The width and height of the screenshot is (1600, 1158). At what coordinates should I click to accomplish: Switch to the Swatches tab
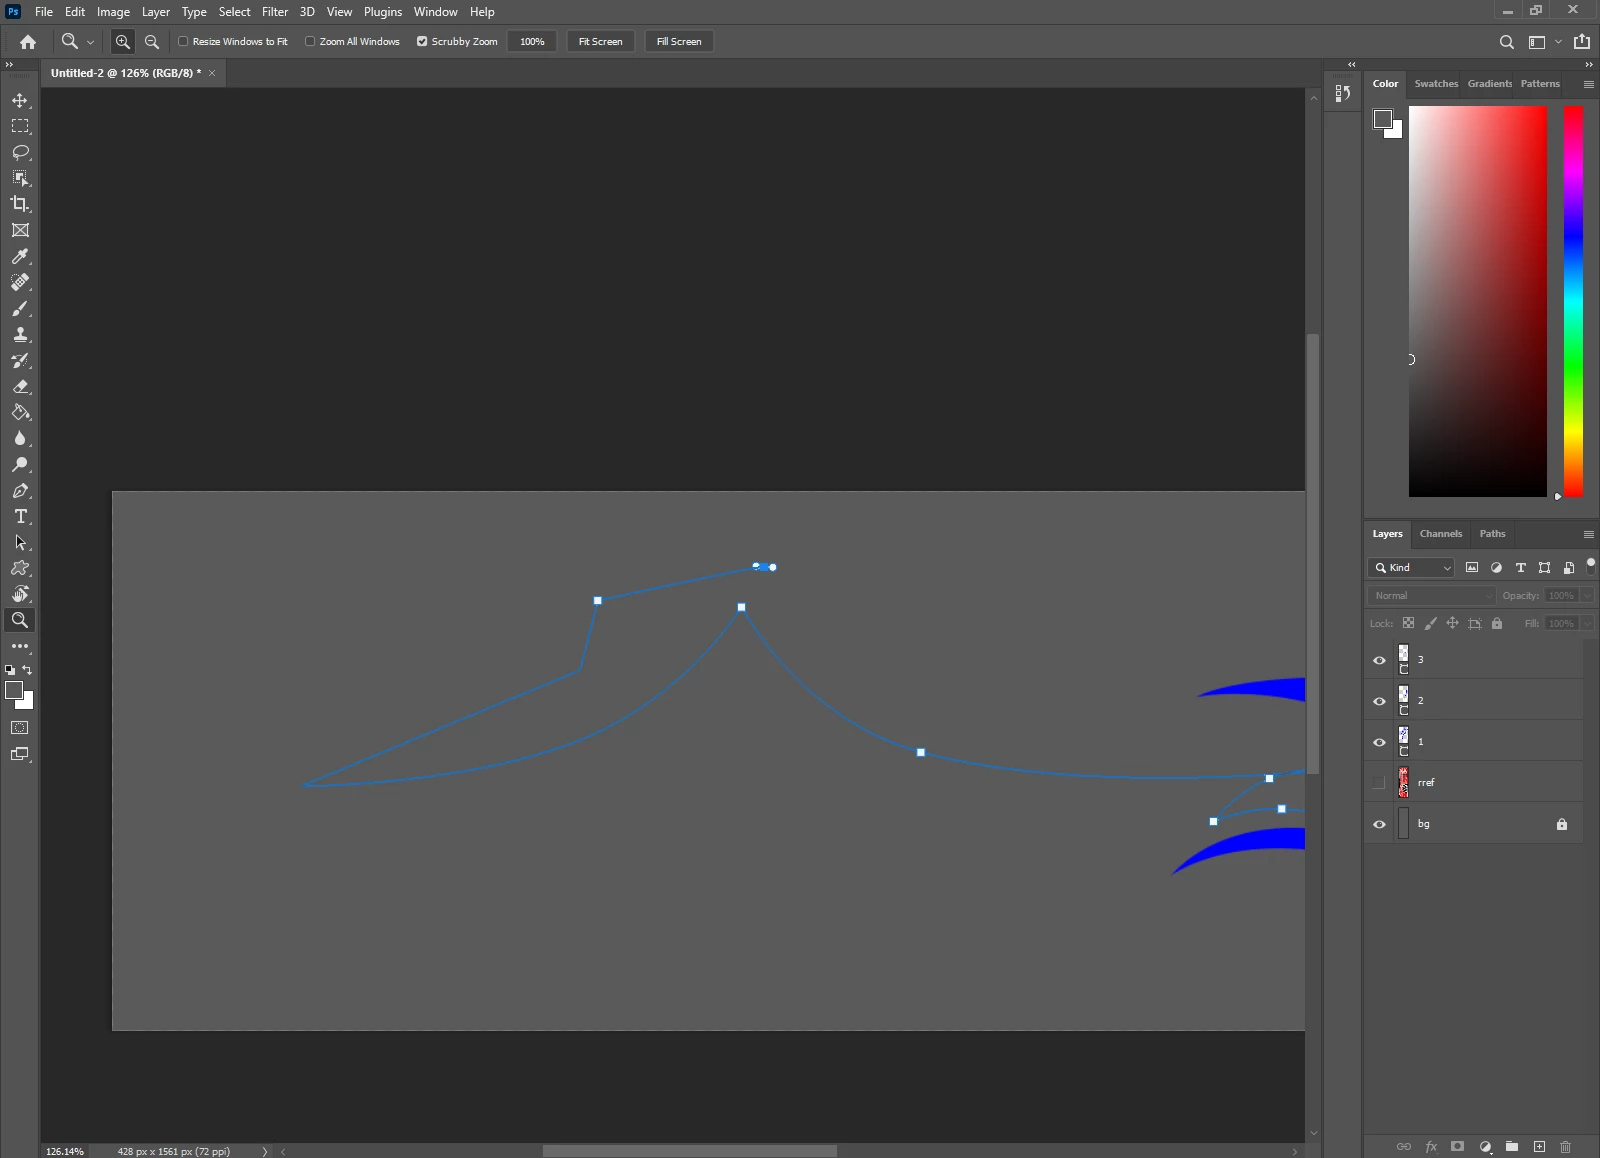tap(1436, 84)
